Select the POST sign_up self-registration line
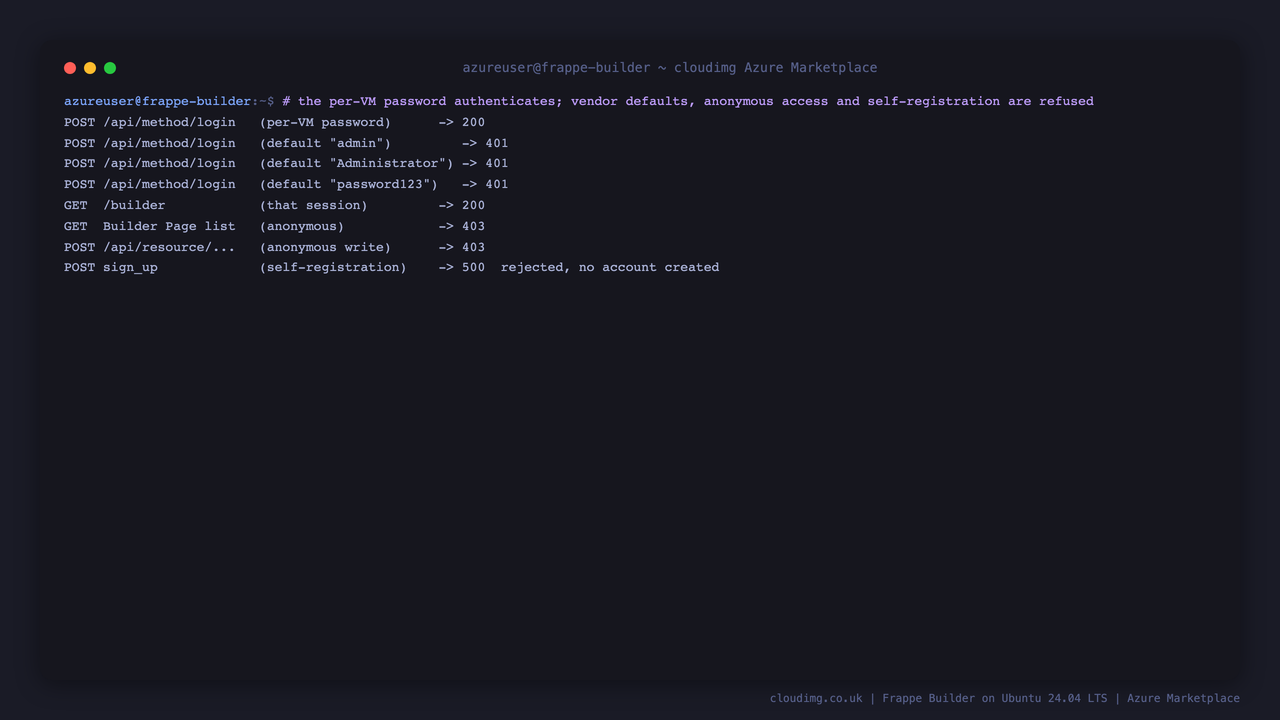This screenshot has width=1280, height=720. 391,267
